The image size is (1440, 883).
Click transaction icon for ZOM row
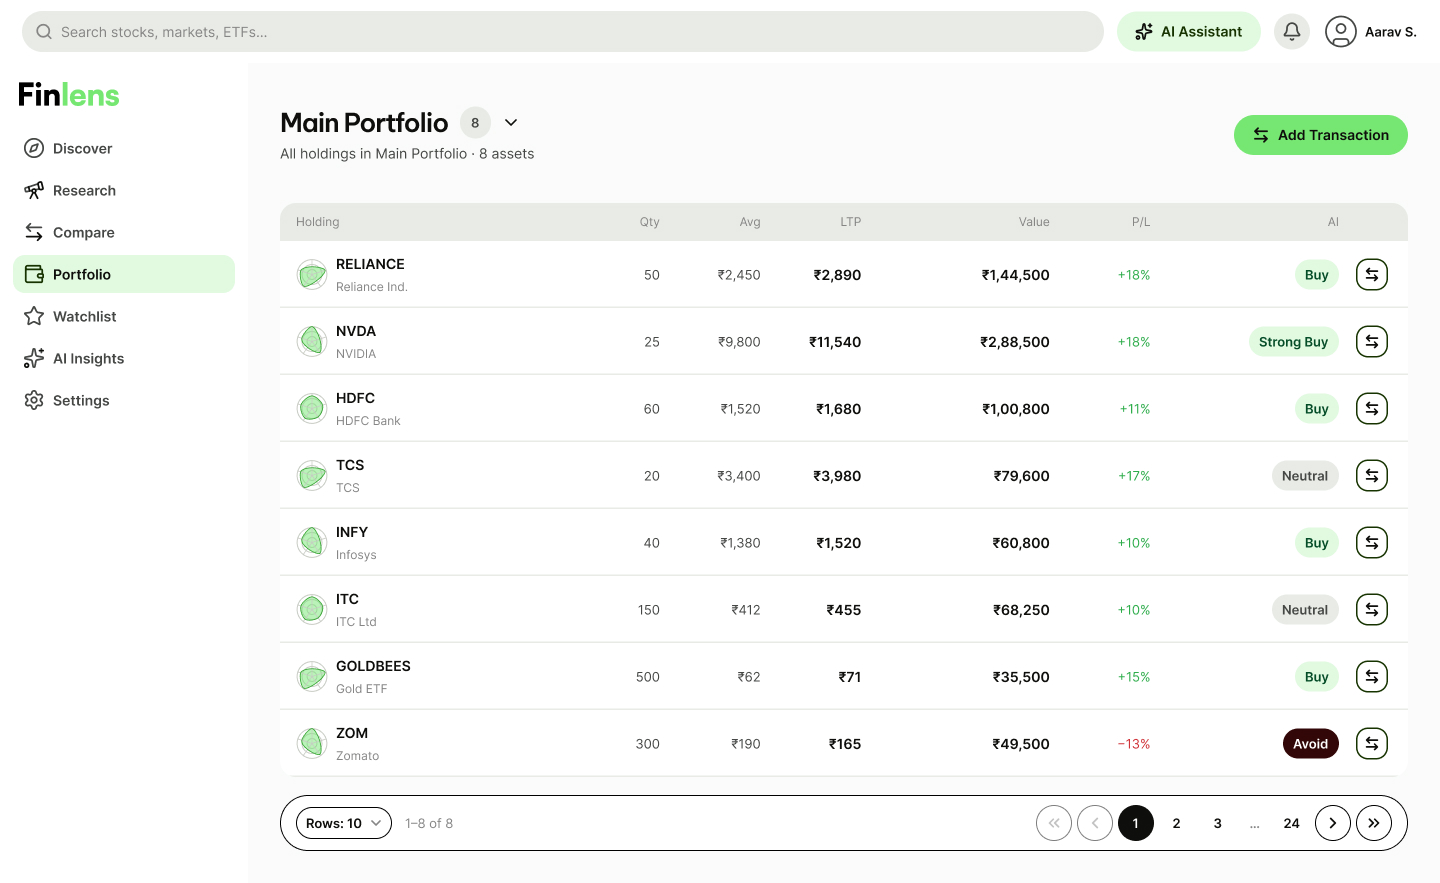click(x=1372, y=743)
